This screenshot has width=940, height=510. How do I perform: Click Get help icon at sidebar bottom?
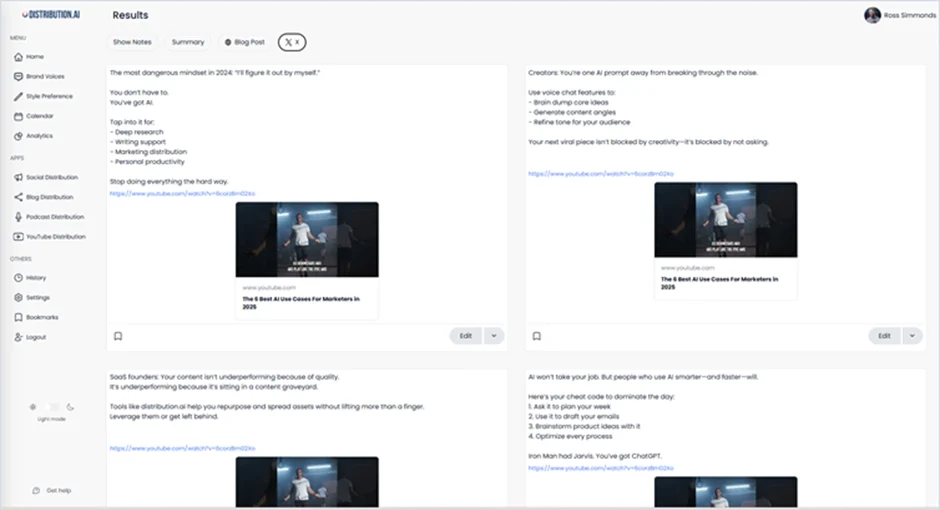pos(36,491)
